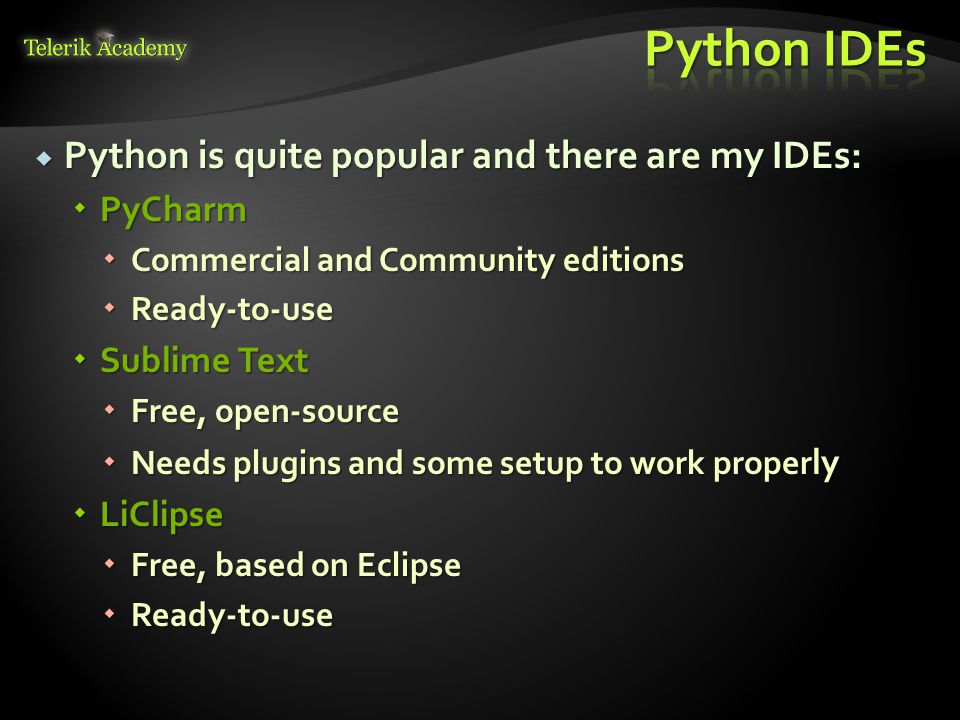Click 'Needs plugins and some setup to work properly'
Viewport: 960px width, 720px height.
point(485,463)
